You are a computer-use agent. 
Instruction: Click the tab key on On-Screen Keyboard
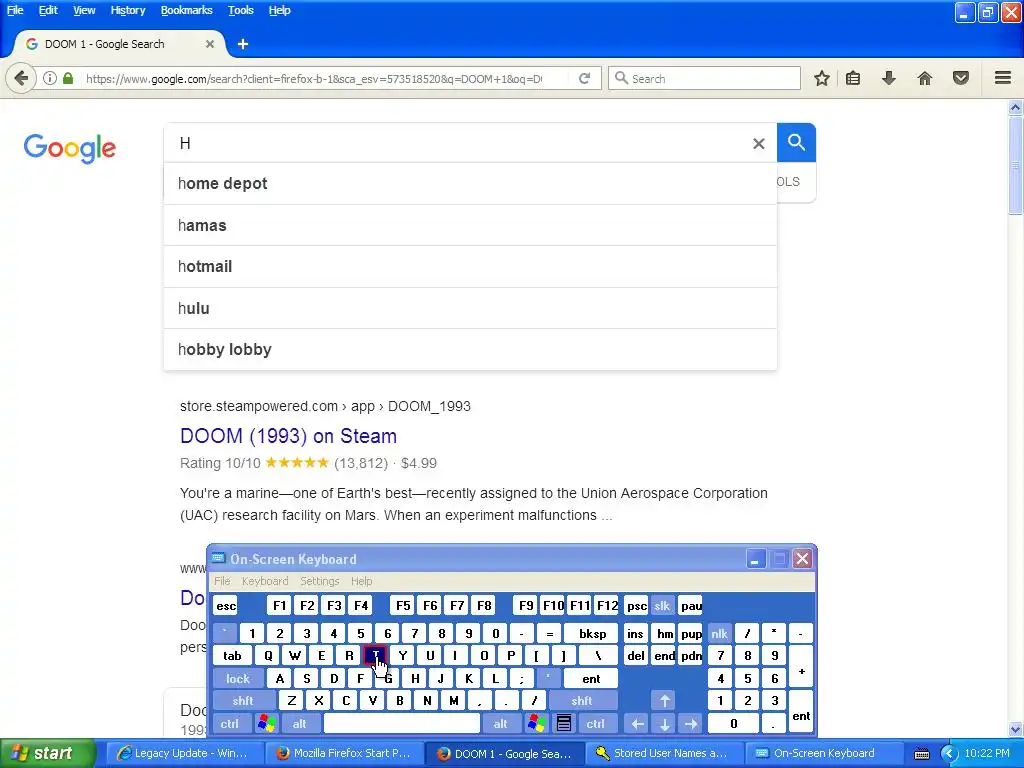tap(232, 656)
